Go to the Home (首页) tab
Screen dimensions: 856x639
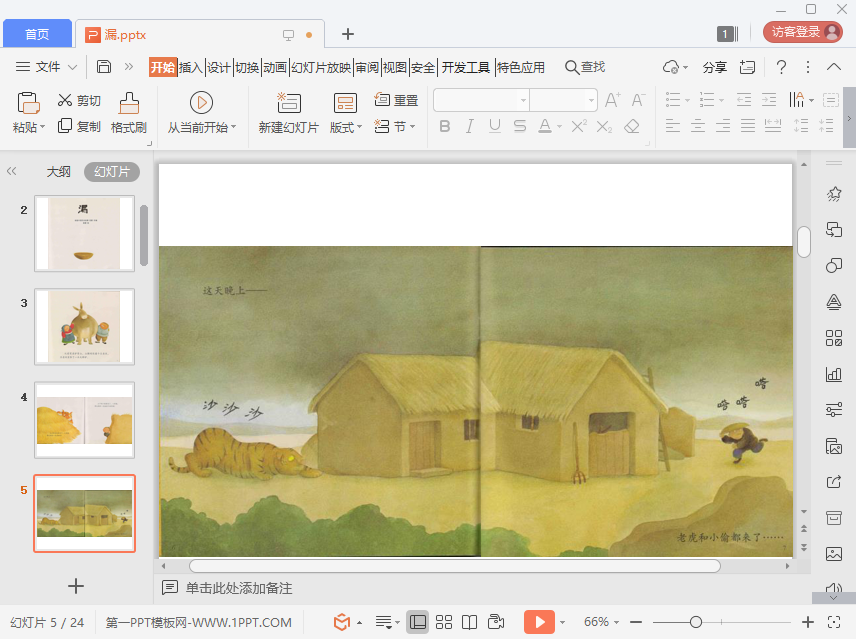(37, 34)
